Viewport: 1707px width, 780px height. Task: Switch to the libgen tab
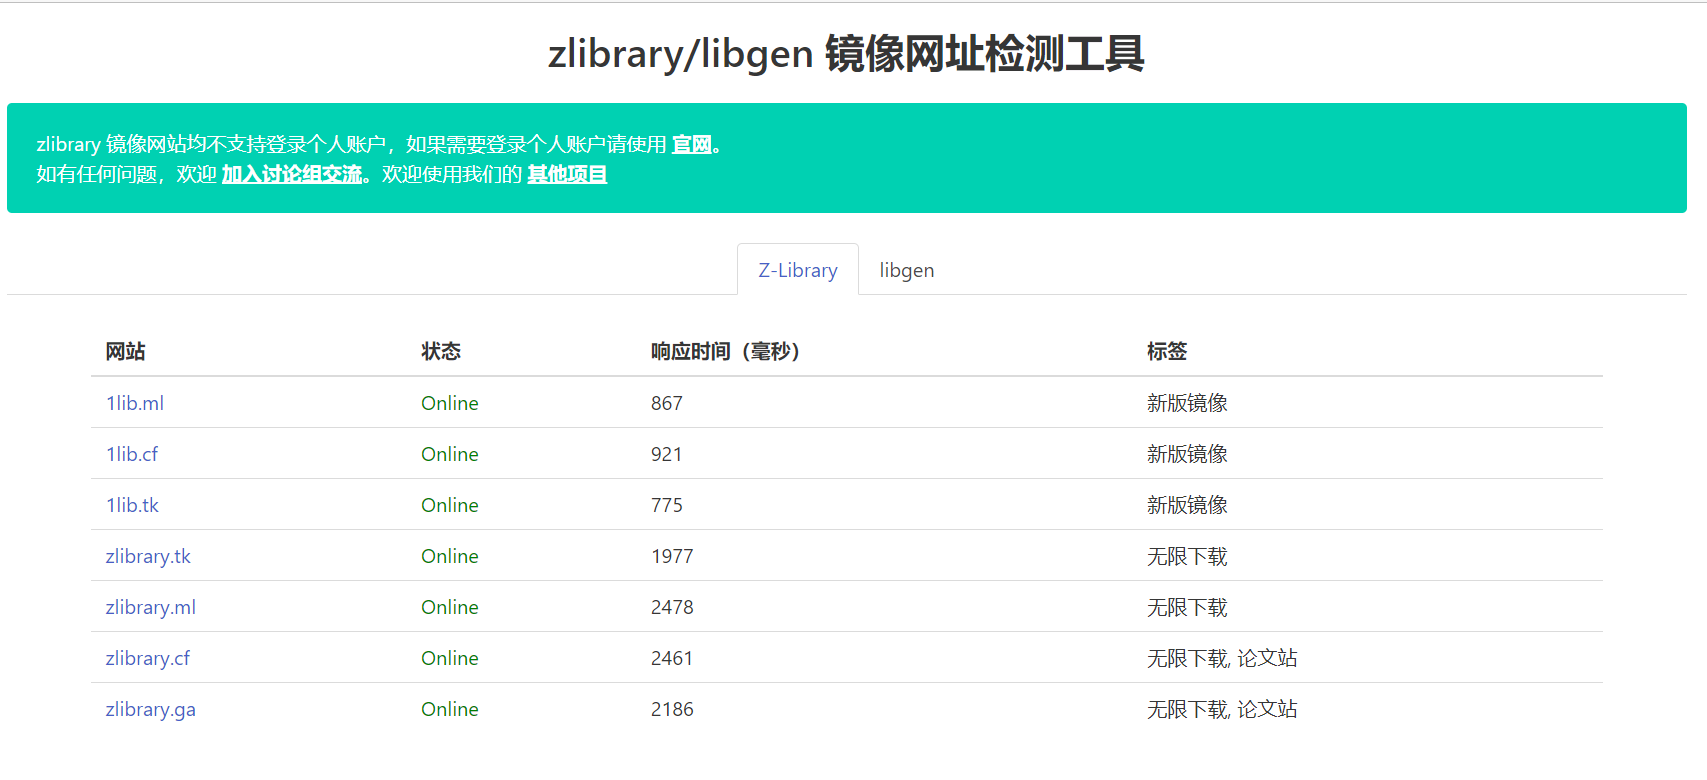pyautogui.click(x=907, y=270)
